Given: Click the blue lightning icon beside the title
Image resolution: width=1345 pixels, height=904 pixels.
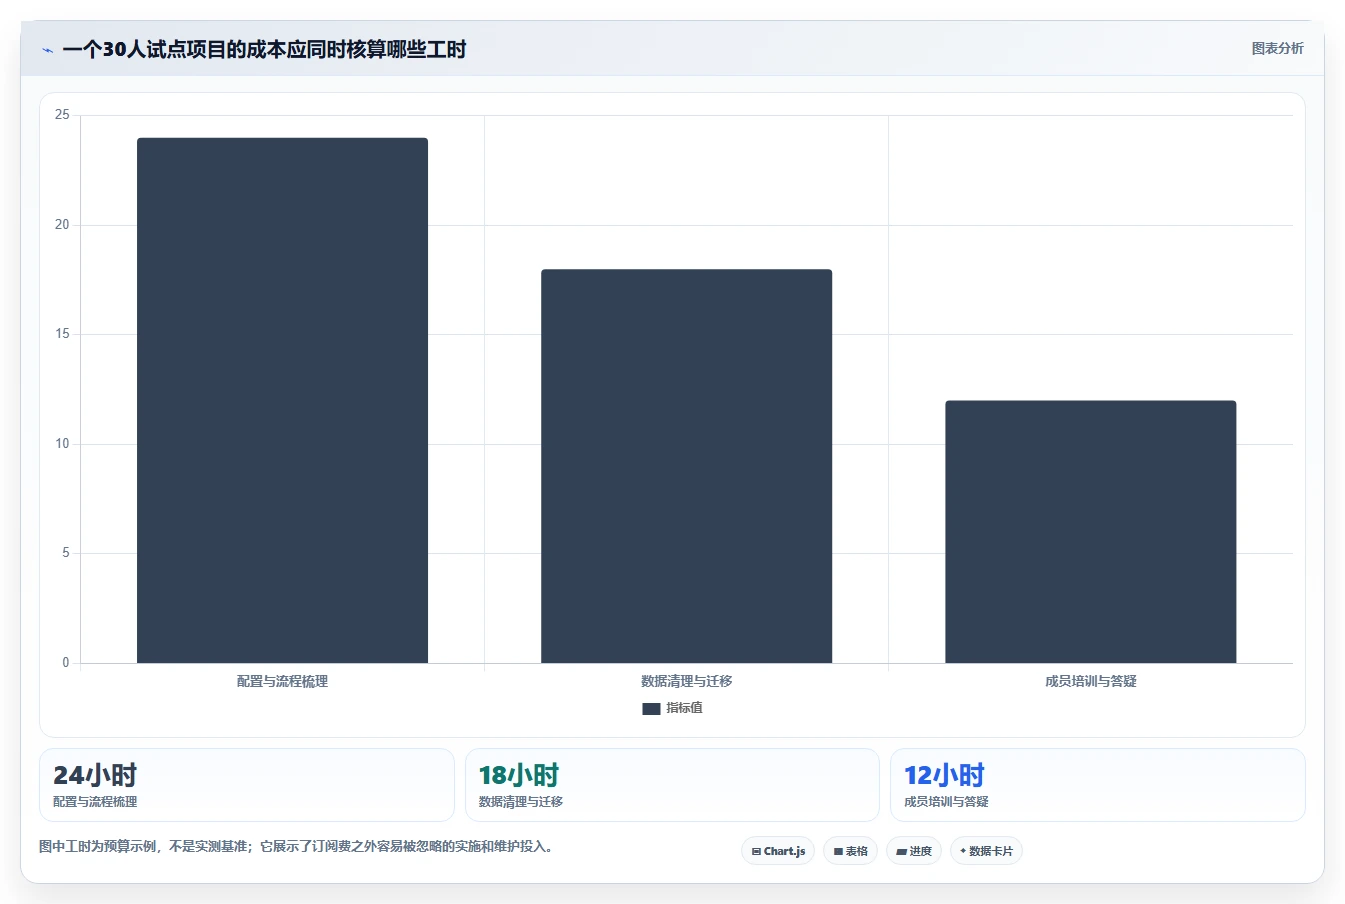Looking at the screenshot, I should point(47,50).
